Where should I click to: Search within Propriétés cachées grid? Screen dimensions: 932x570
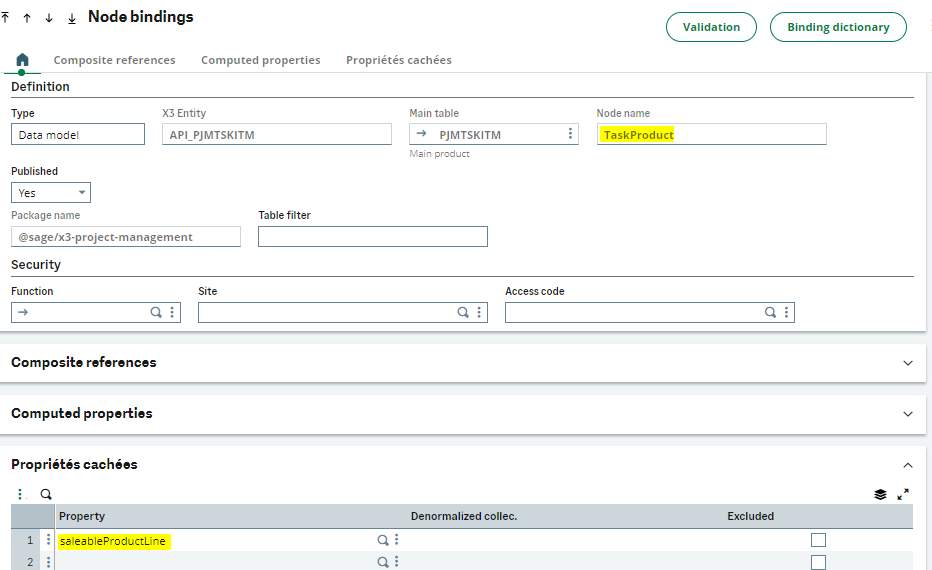(x=46, y=494)
